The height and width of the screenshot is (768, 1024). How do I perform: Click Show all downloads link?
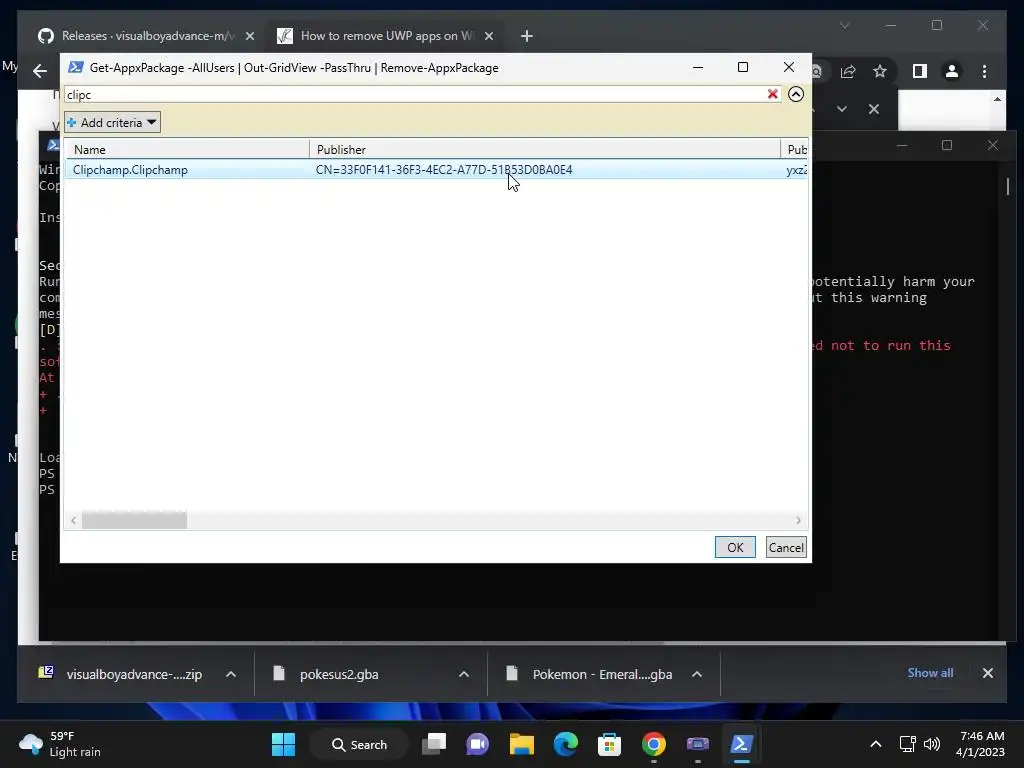[x=930, y=673]
